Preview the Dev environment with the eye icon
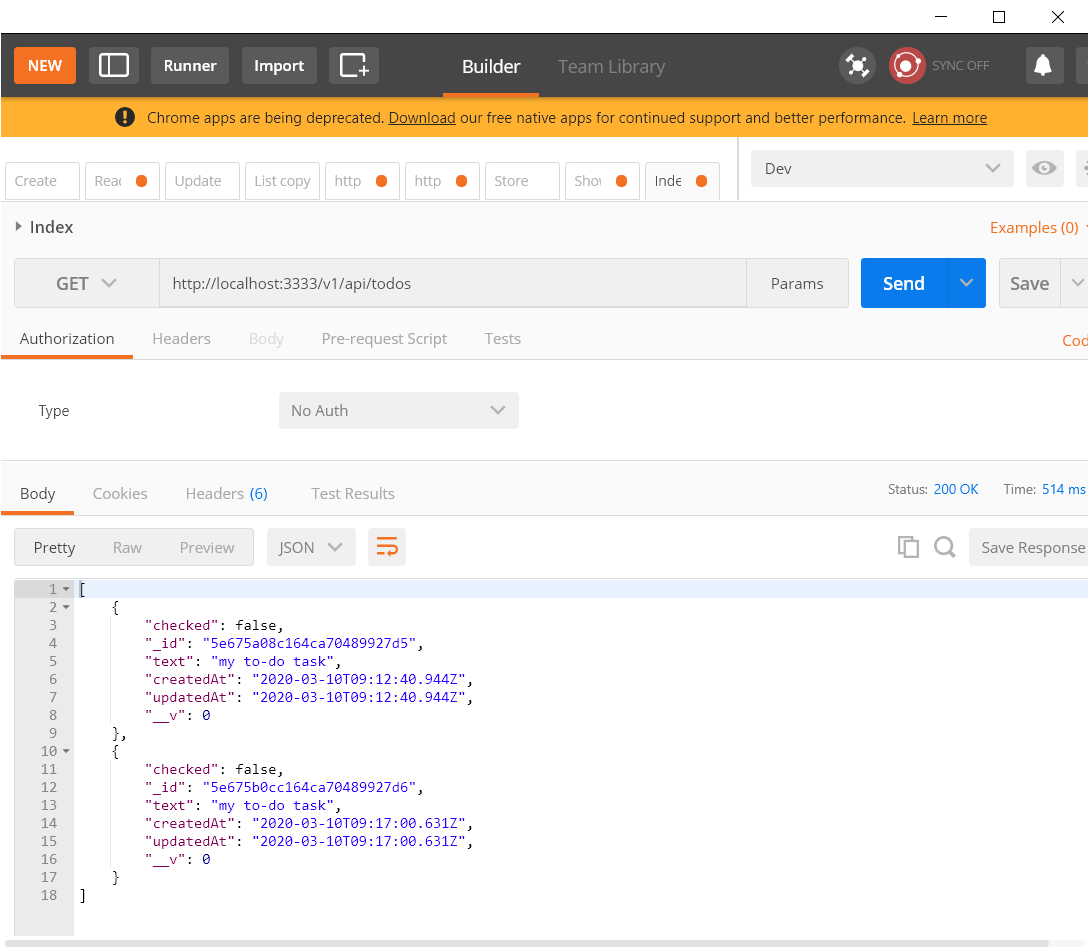The image size is (1089, 950). (1044, 170)
